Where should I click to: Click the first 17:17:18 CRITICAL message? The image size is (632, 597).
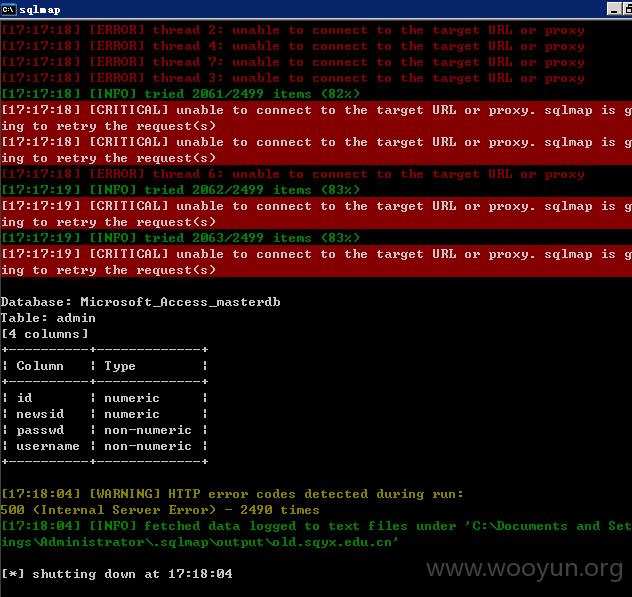[x=316, y=118]
